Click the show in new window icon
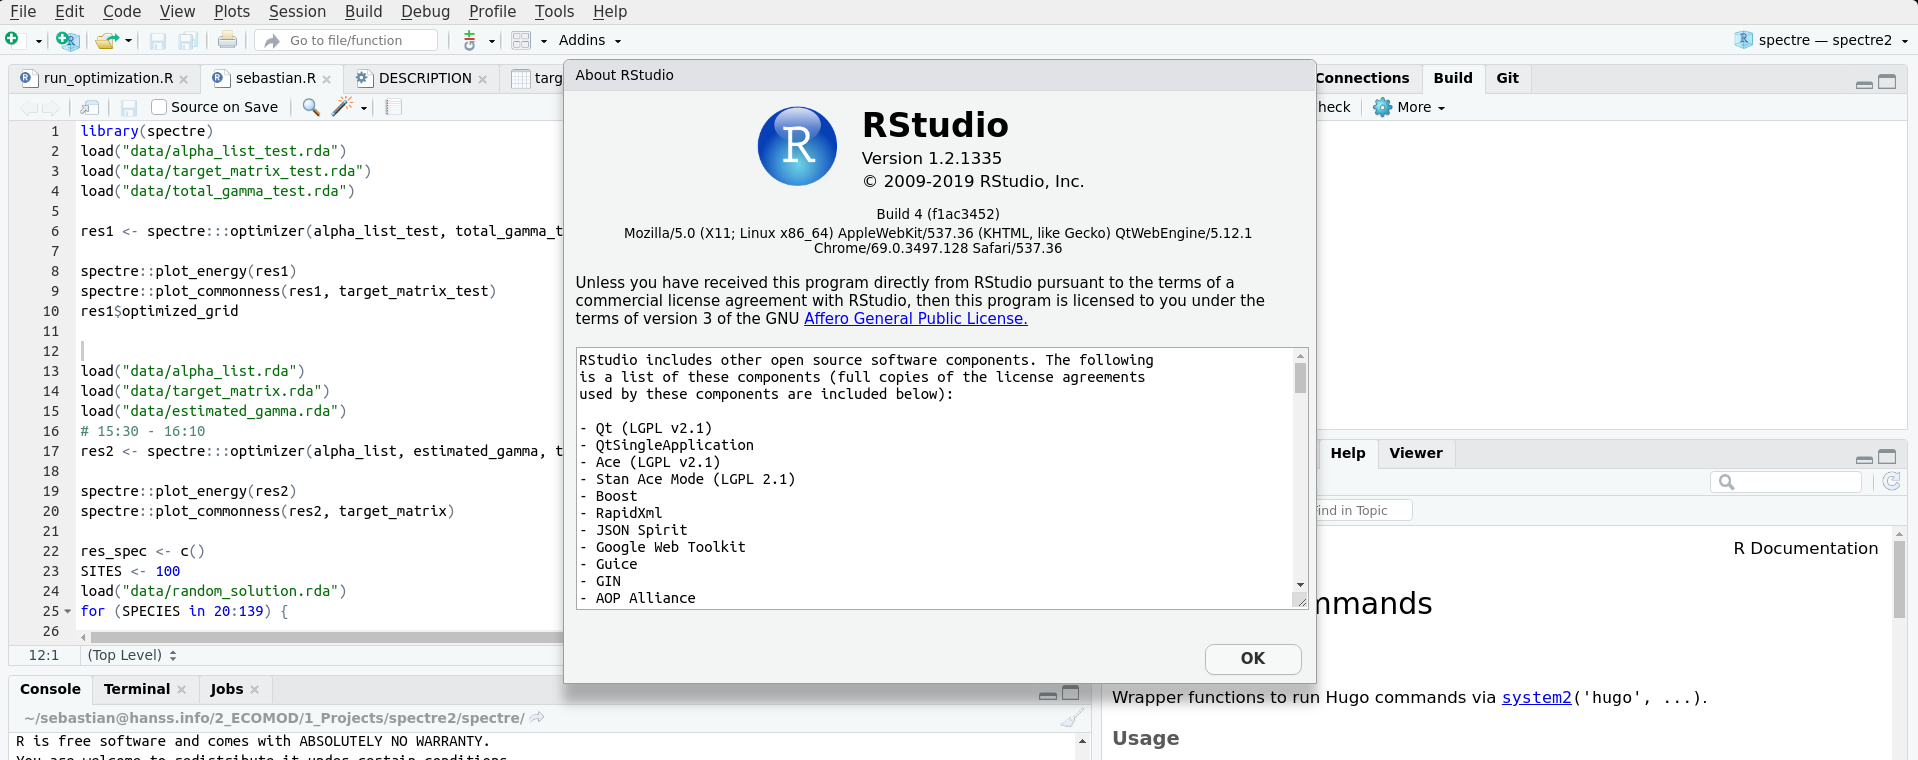1918x760 pixels. 90,107
